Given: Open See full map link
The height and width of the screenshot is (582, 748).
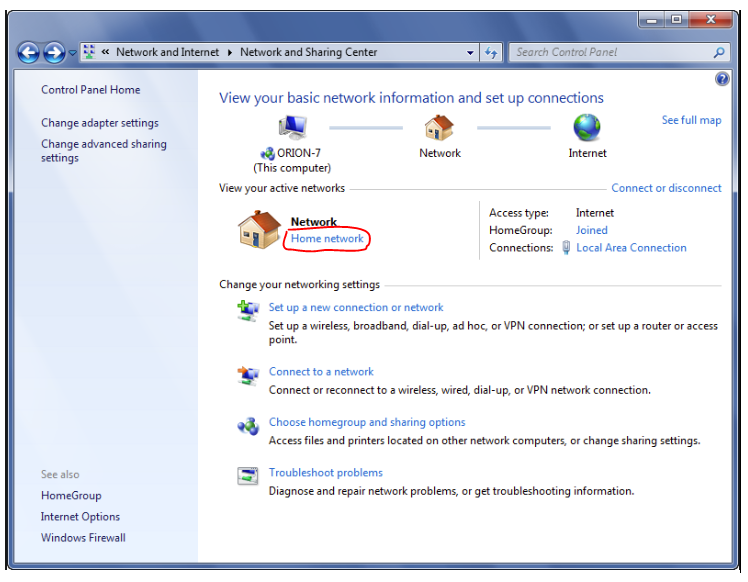Looking at the screenshot, I should pos(691,120).
